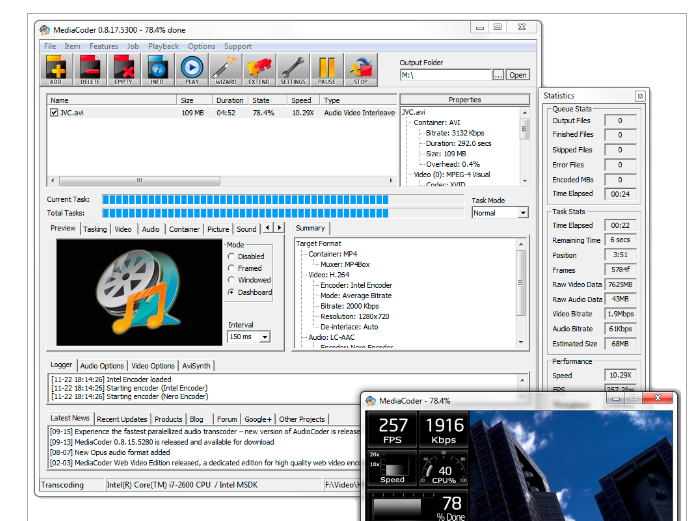Open the Settings wrench icon

[292, 68]
